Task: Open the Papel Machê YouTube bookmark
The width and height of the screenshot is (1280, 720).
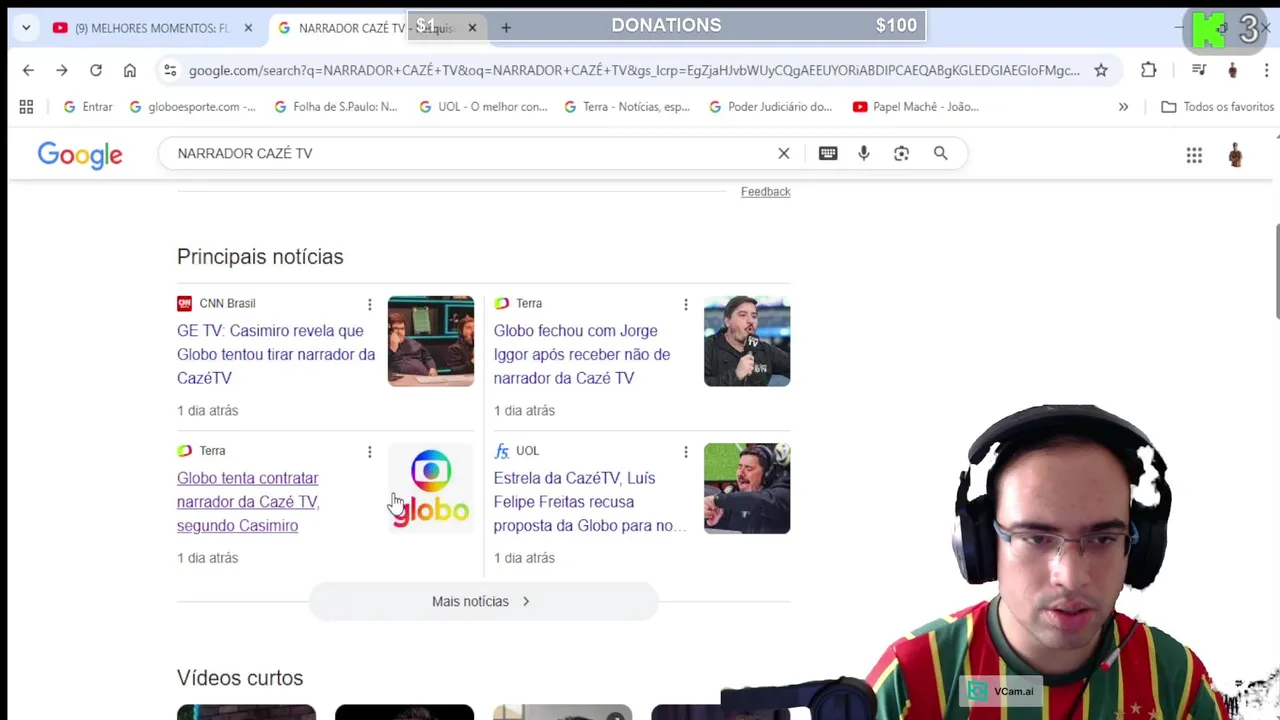Action: point(915,107)
